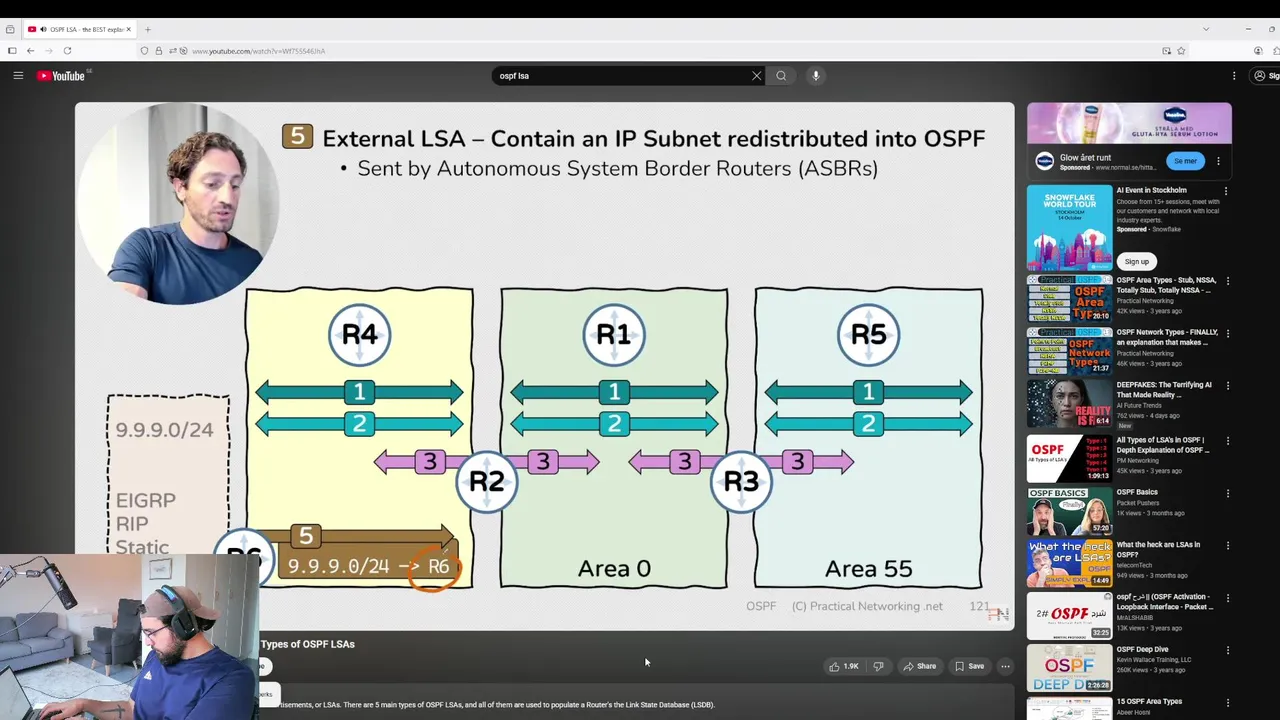Screen dimensions: 1280x720
Task: Open options for 'All Types of LSA's' video
Action: pos(1228,441)
